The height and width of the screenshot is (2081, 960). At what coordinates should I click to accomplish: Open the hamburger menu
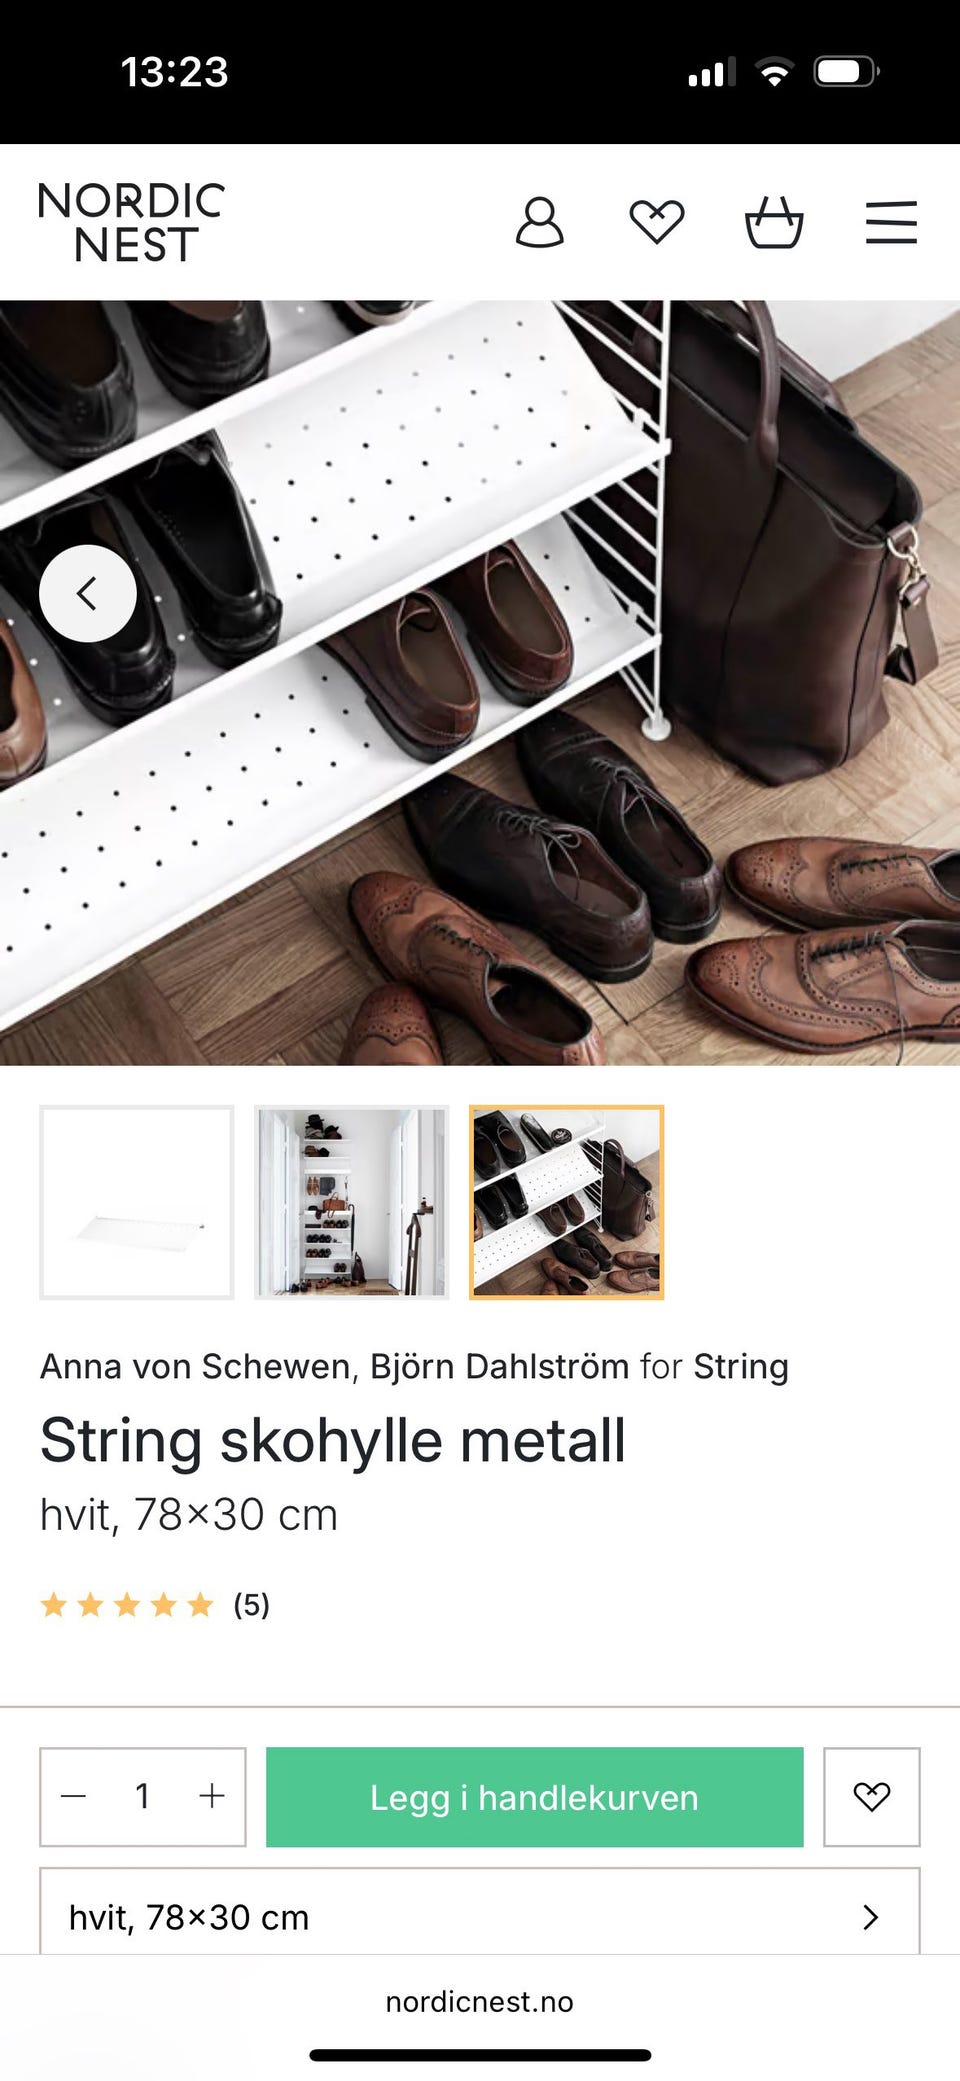tap(891, 222)
